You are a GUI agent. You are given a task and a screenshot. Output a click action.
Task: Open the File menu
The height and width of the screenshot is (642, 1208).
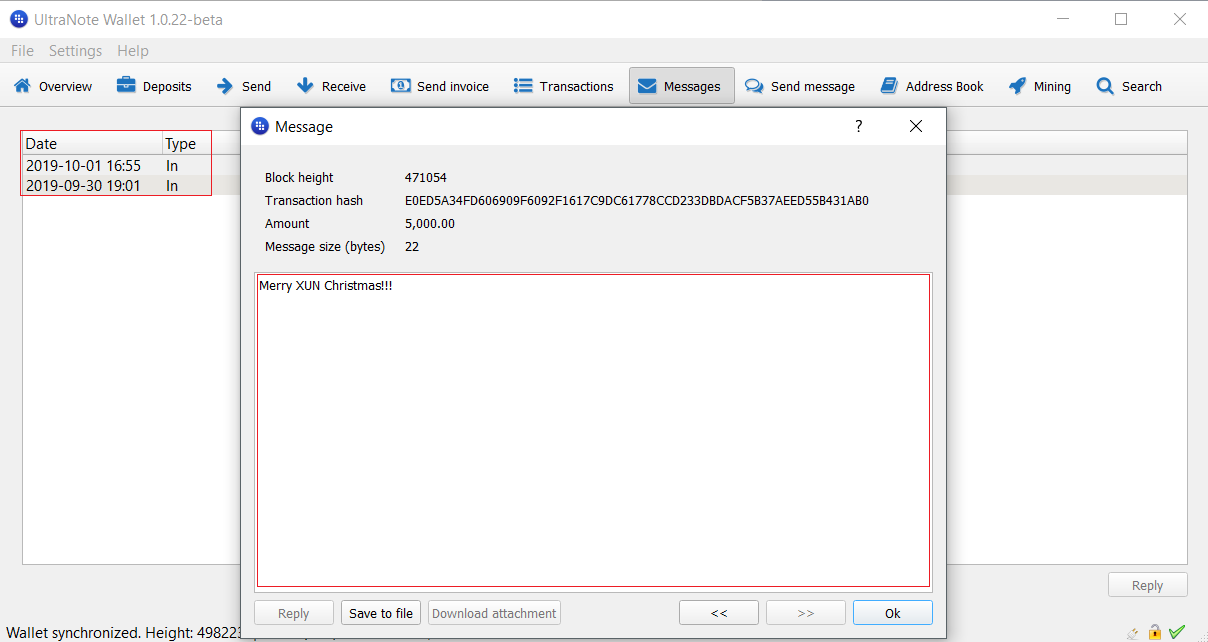[22, 51]
